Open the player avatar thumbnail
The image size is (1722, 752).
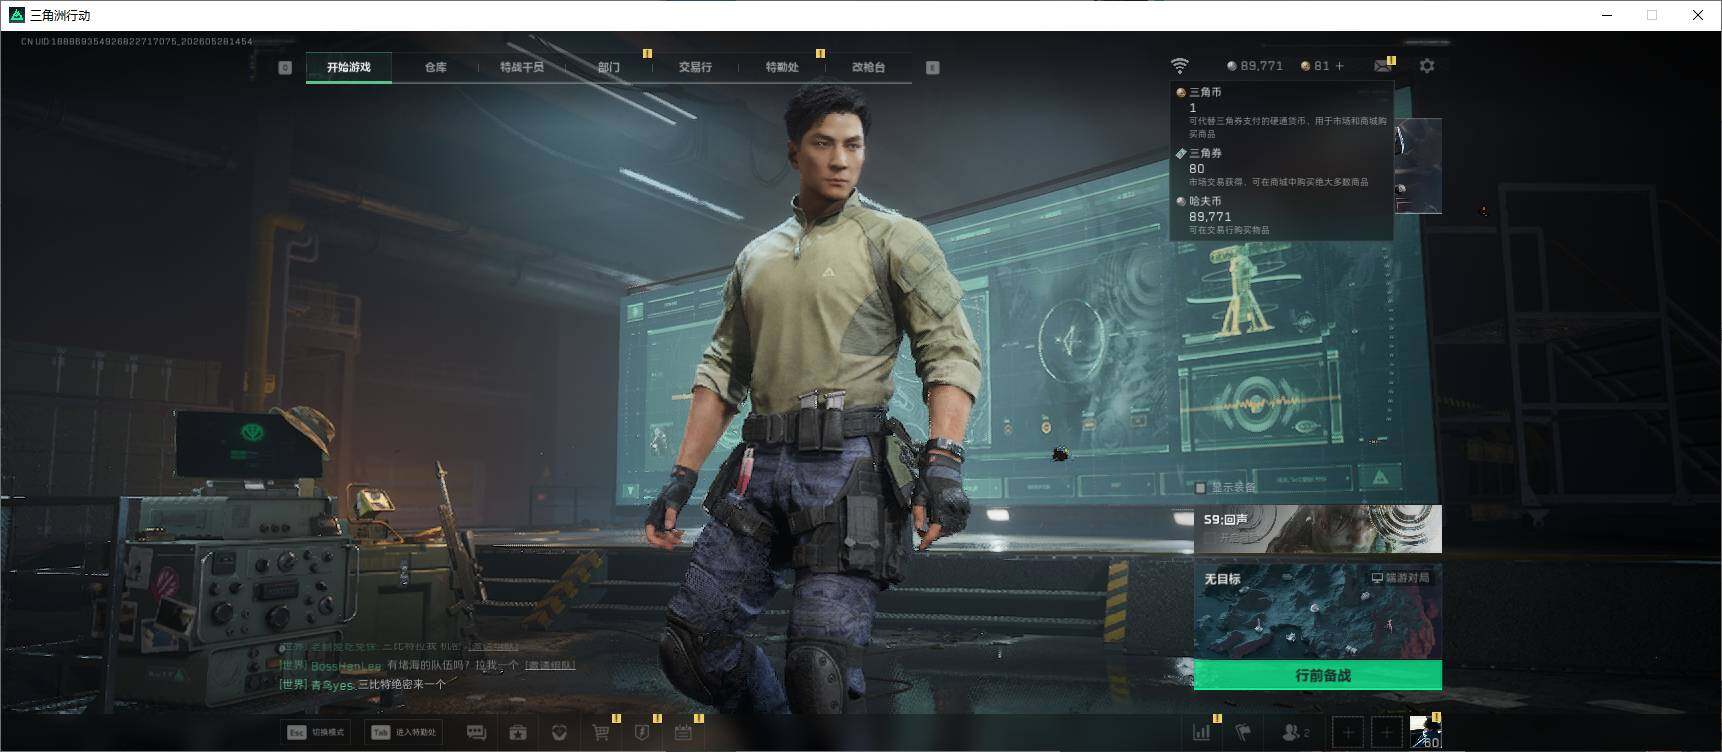click(x=1425, y=733)
